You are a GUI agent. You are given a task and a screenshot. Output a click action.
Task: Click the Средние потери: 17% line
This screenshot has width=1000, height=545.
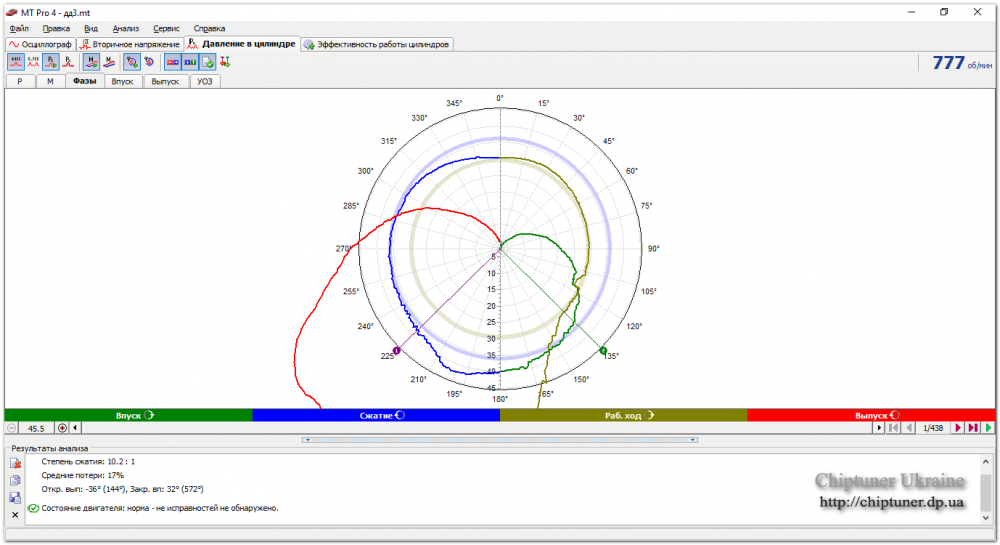[82, 475]
